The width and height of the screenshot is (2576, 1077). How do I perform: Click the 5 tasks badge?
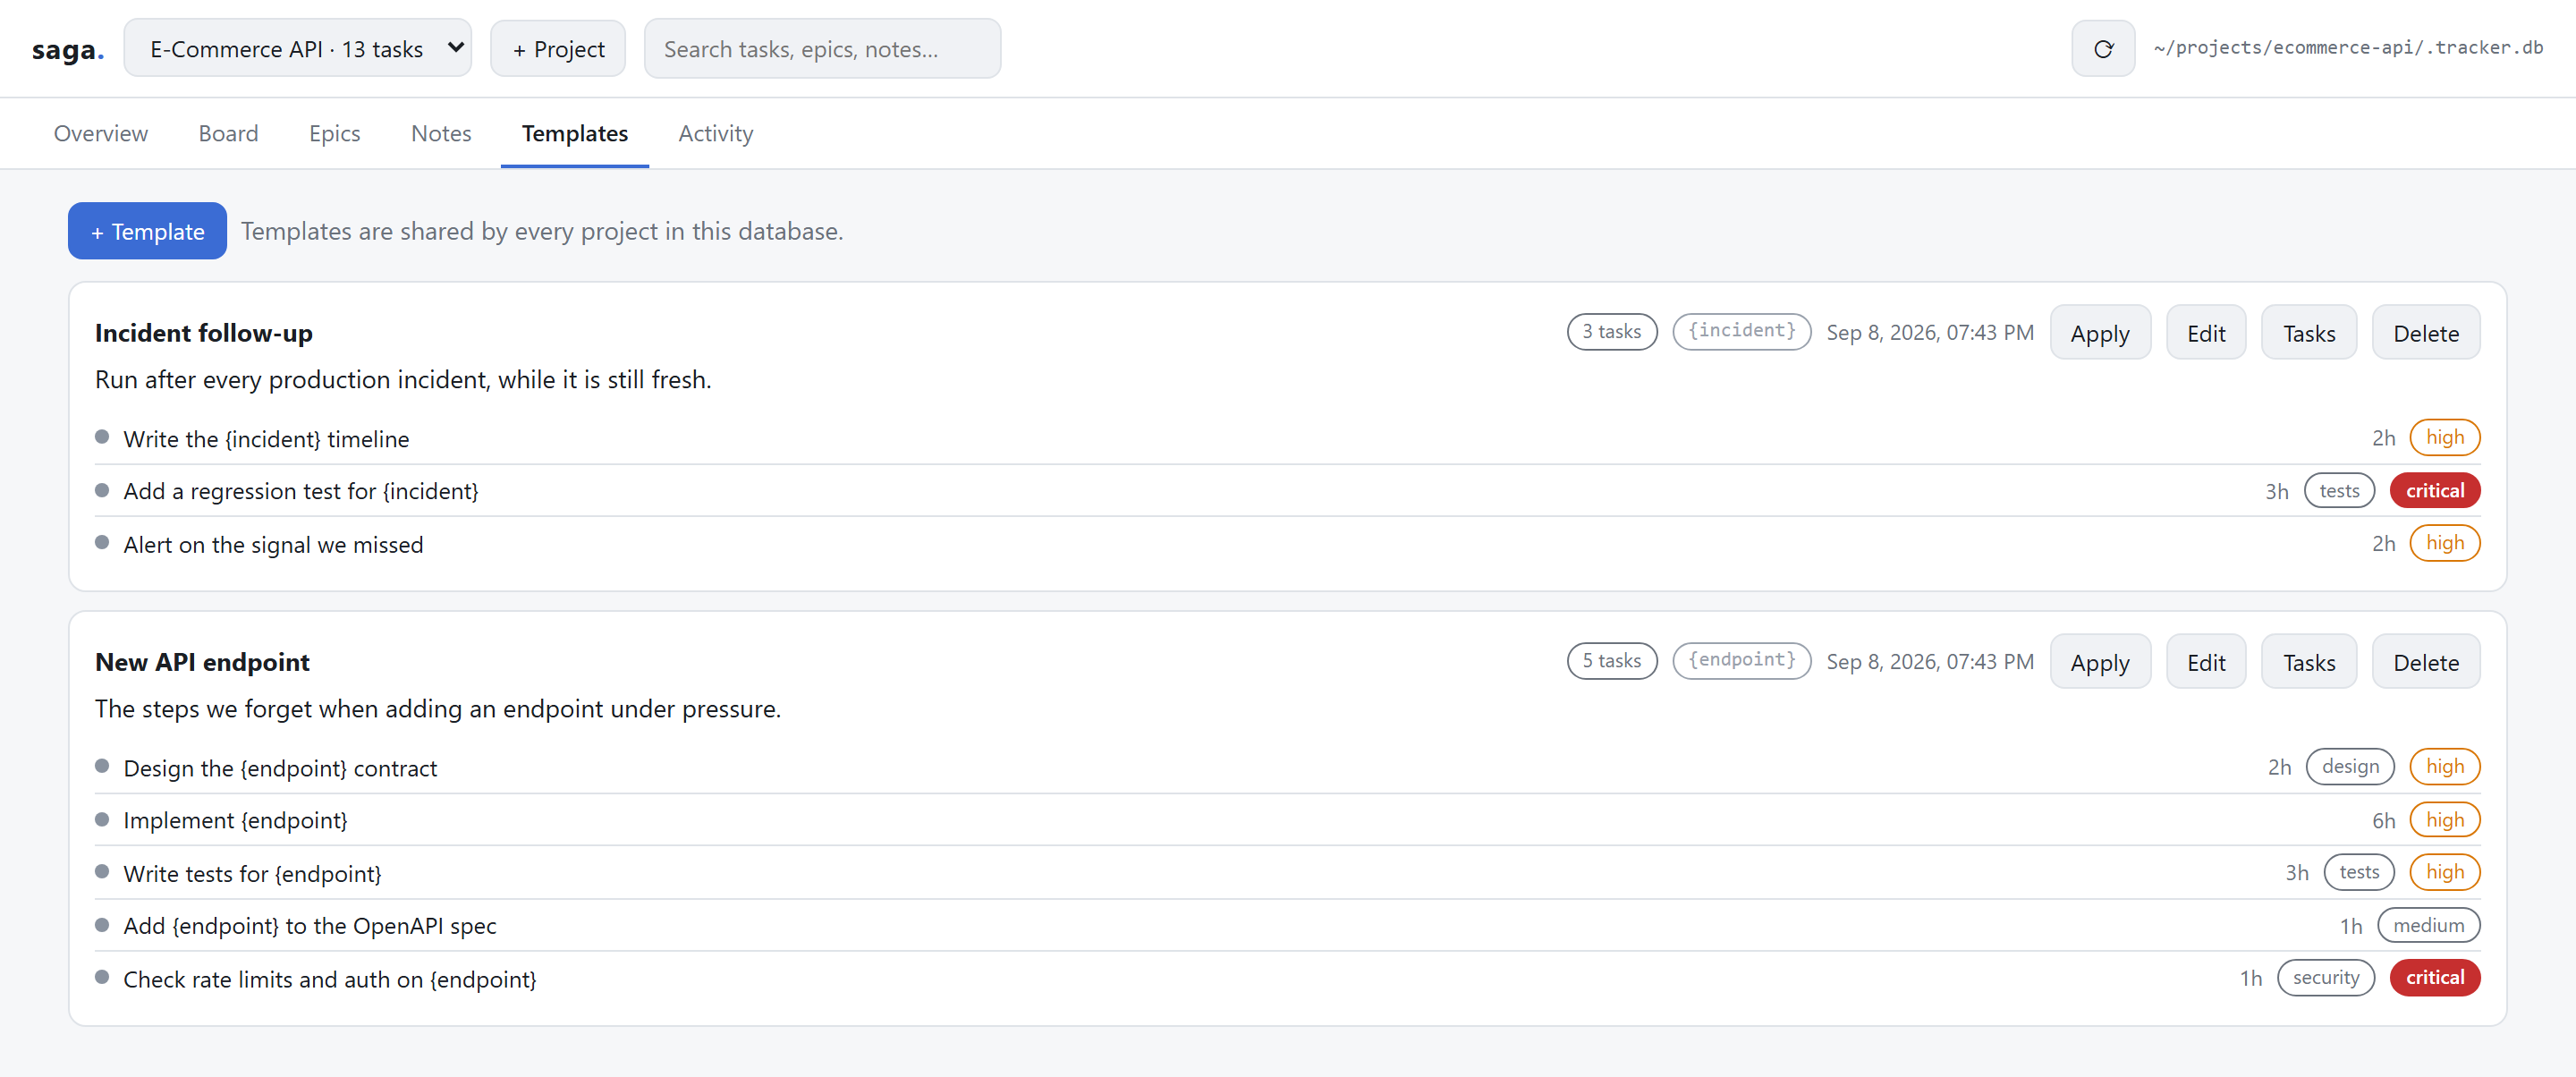click(1611, 660)
